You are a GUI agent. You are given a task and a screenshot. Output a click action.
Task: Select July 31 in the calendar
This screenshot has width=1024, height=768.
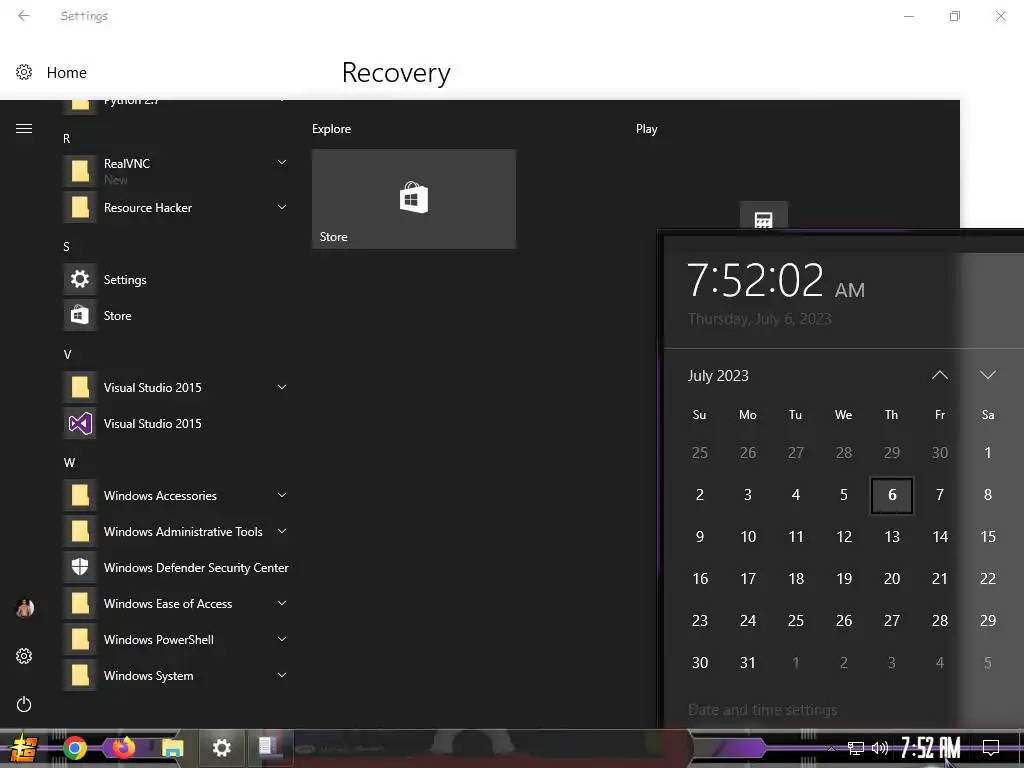click(748, 663)
